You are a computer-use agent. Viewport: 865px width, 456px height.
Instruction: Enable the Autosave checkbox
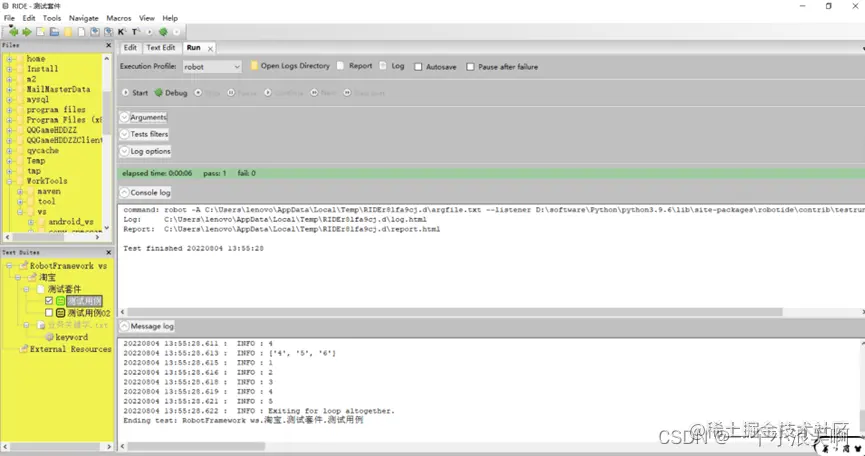pyautogui.click(x=418, y=67)
